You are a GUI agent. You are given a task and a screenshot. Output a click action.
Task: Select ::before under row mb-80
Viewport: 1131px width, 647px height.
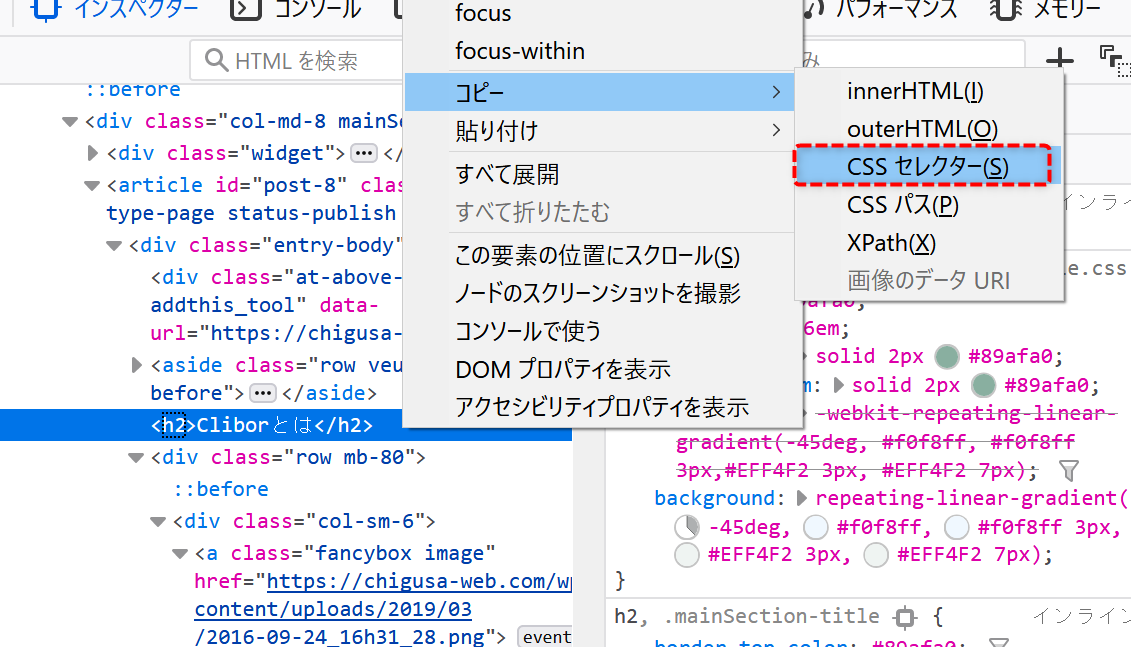point(221,489)
